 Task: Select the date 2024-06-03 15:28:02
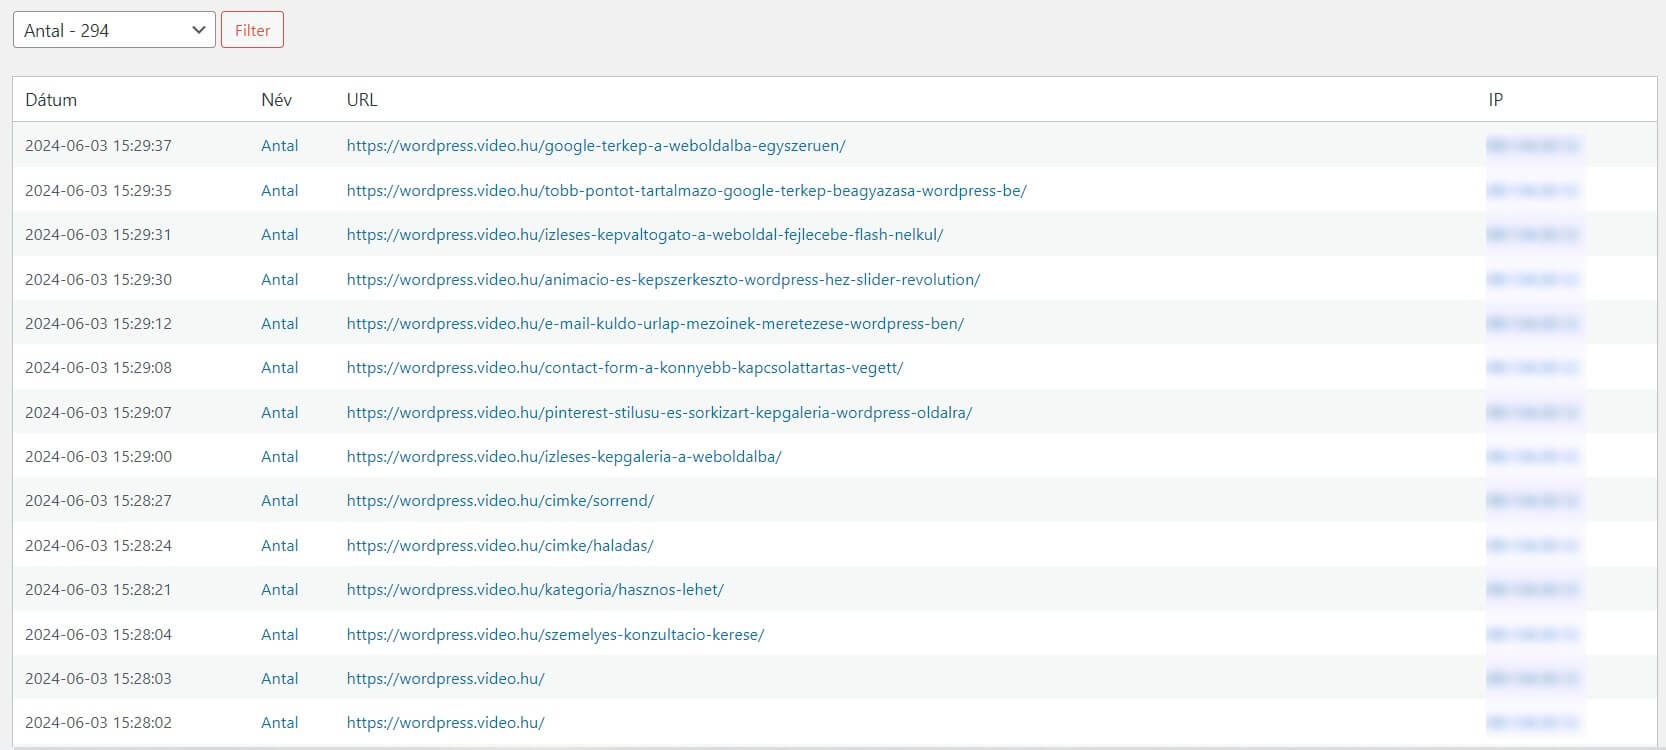point(98,723)
